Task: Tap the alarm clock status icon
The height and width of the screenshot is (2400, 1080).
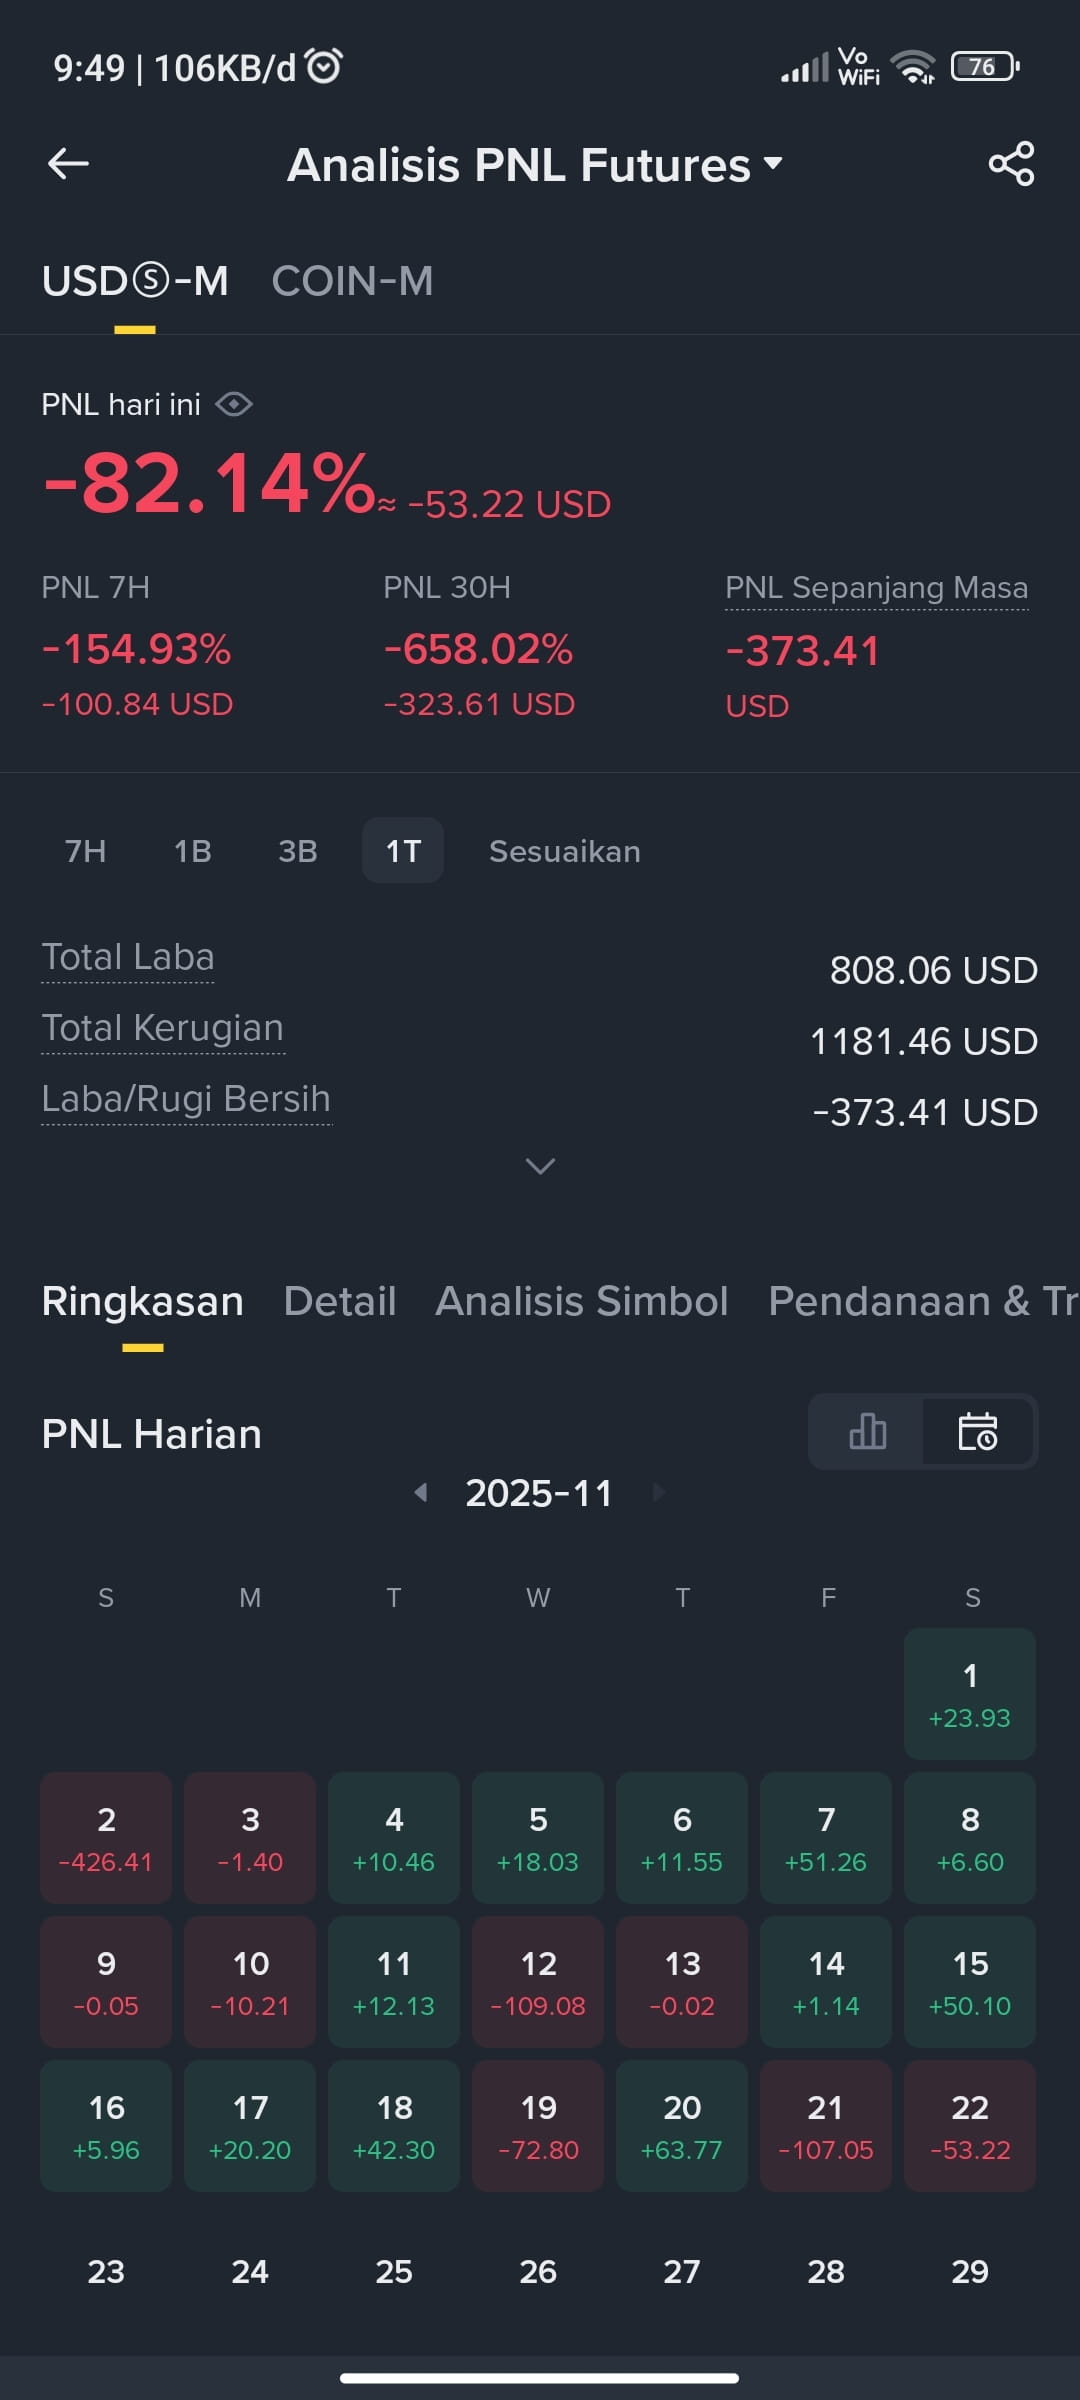Action: click(324, 66)
